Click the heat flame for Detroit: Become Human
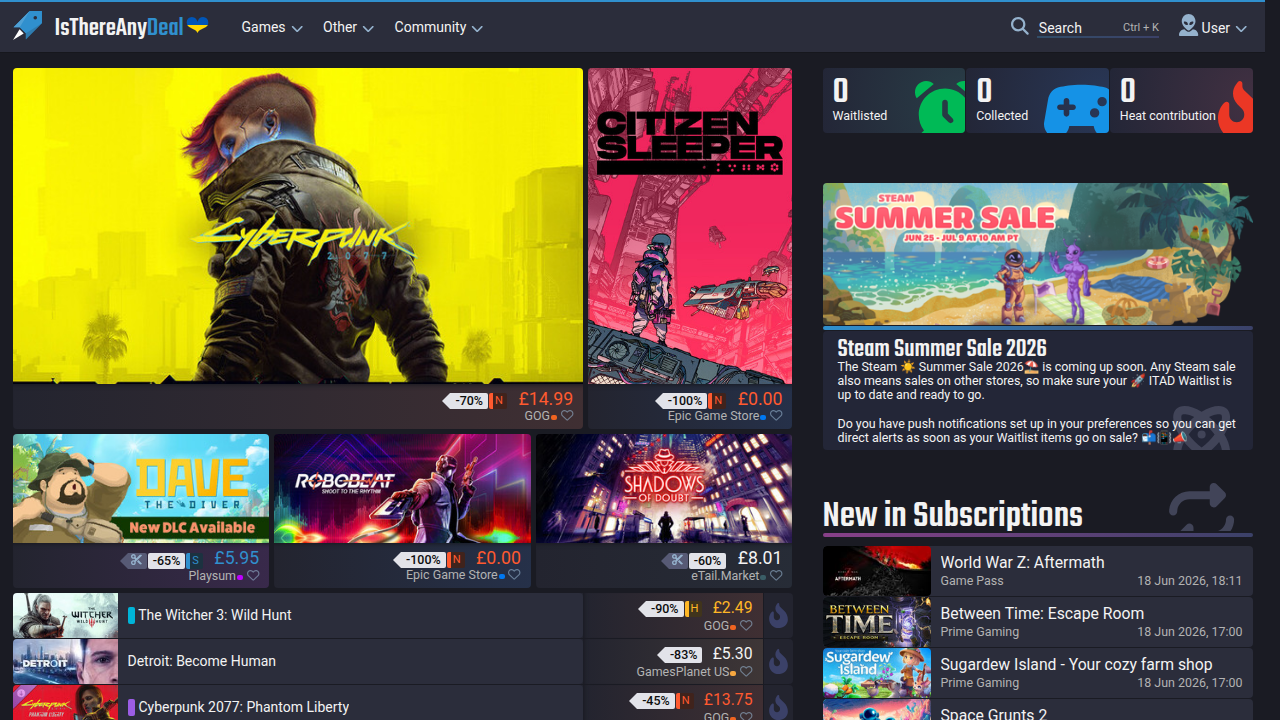The image size is (1280, 720). (779, 662)
